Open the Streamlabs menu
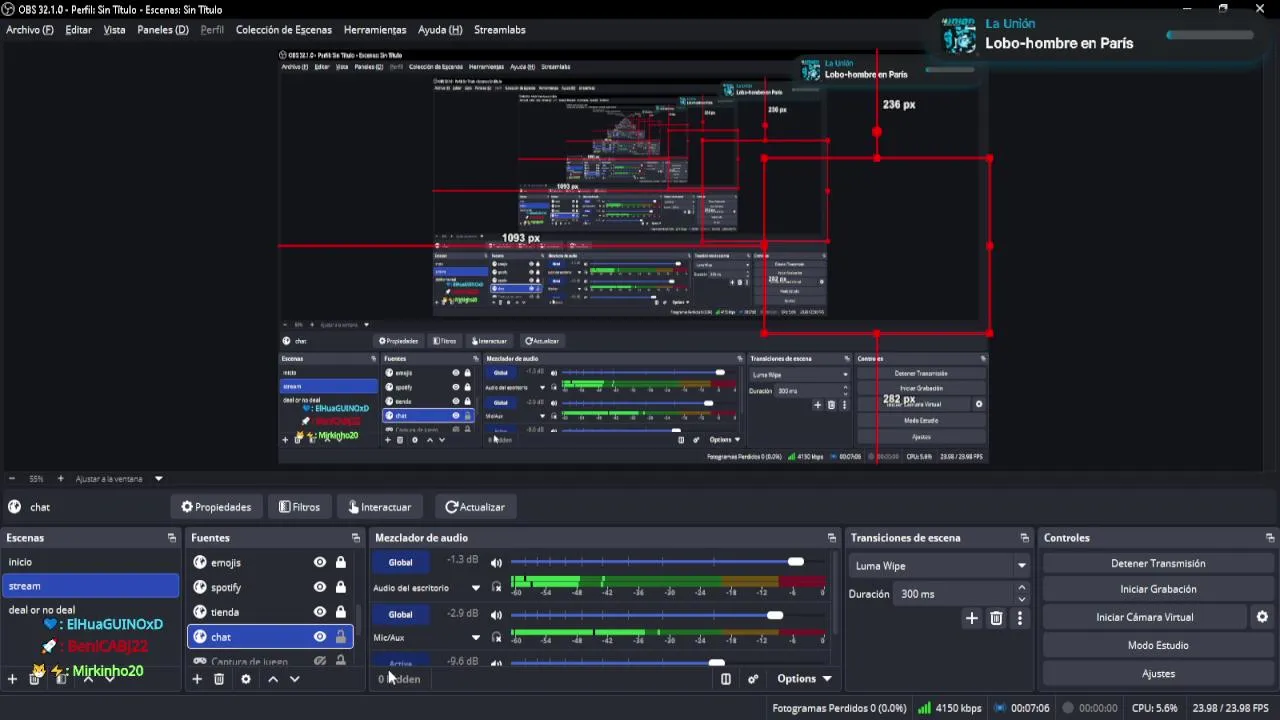The image size is (1280, 720). click(500, 30)
